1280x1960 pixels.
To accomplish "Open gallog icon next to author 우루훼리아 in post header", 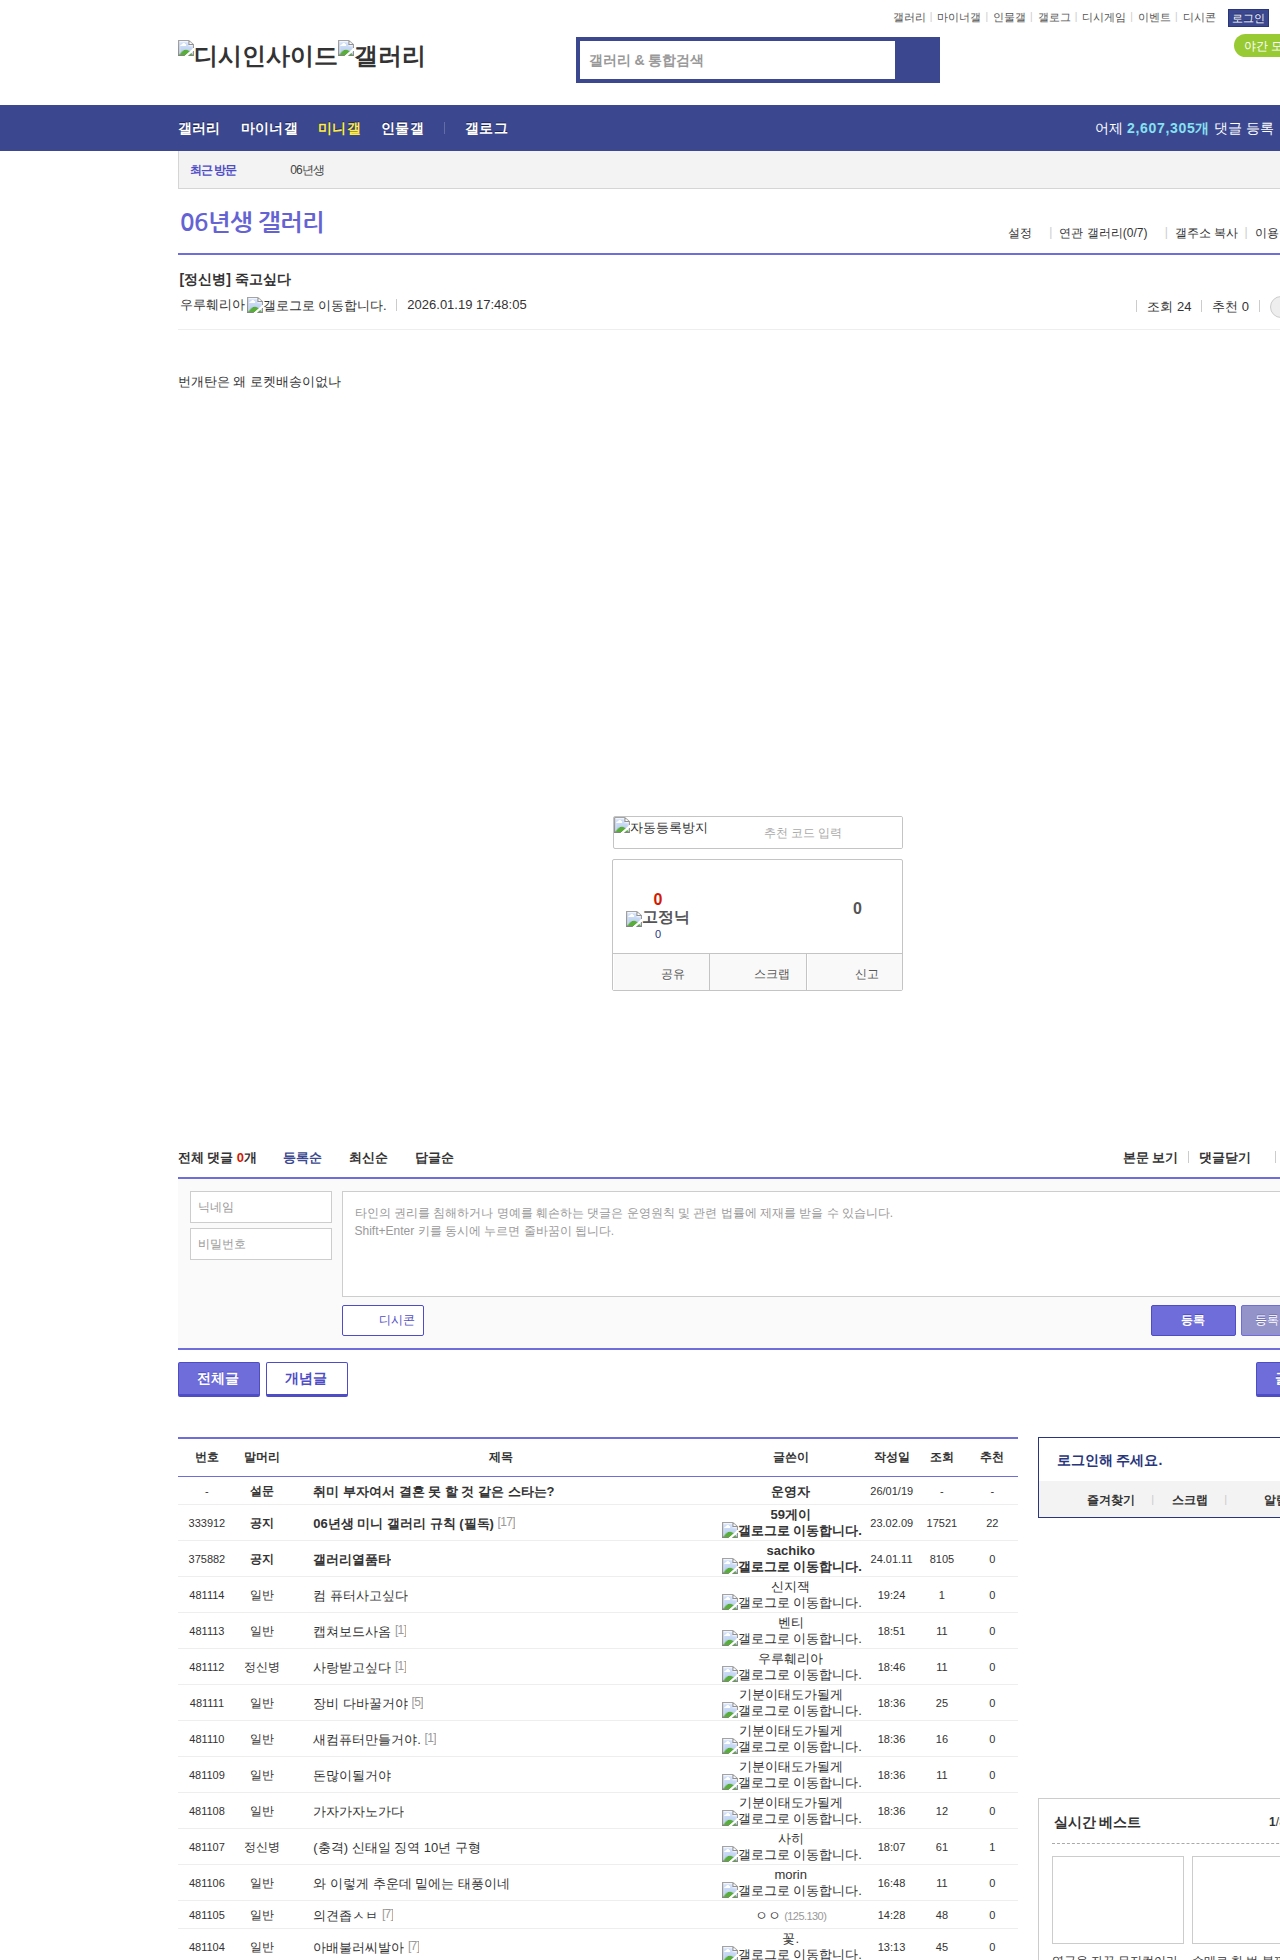I will click(x=255, y=306).
